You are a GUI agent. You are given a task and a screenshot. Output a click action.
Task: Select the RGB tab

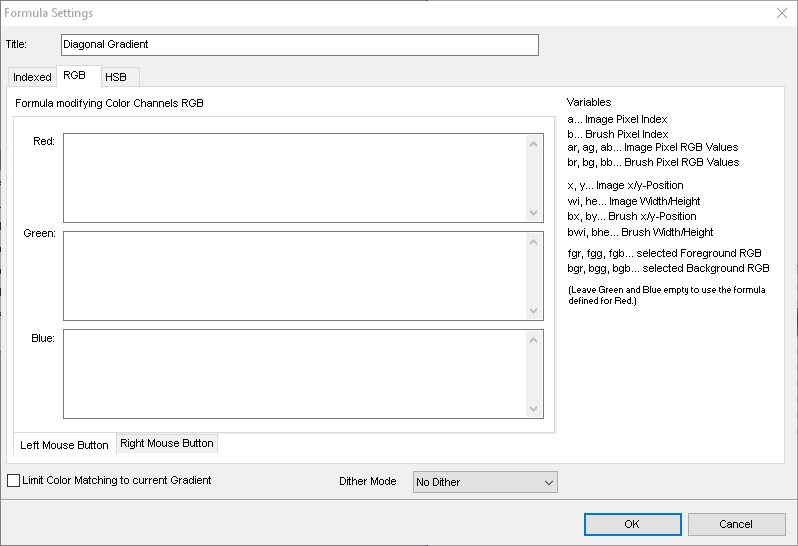point(75,75)
